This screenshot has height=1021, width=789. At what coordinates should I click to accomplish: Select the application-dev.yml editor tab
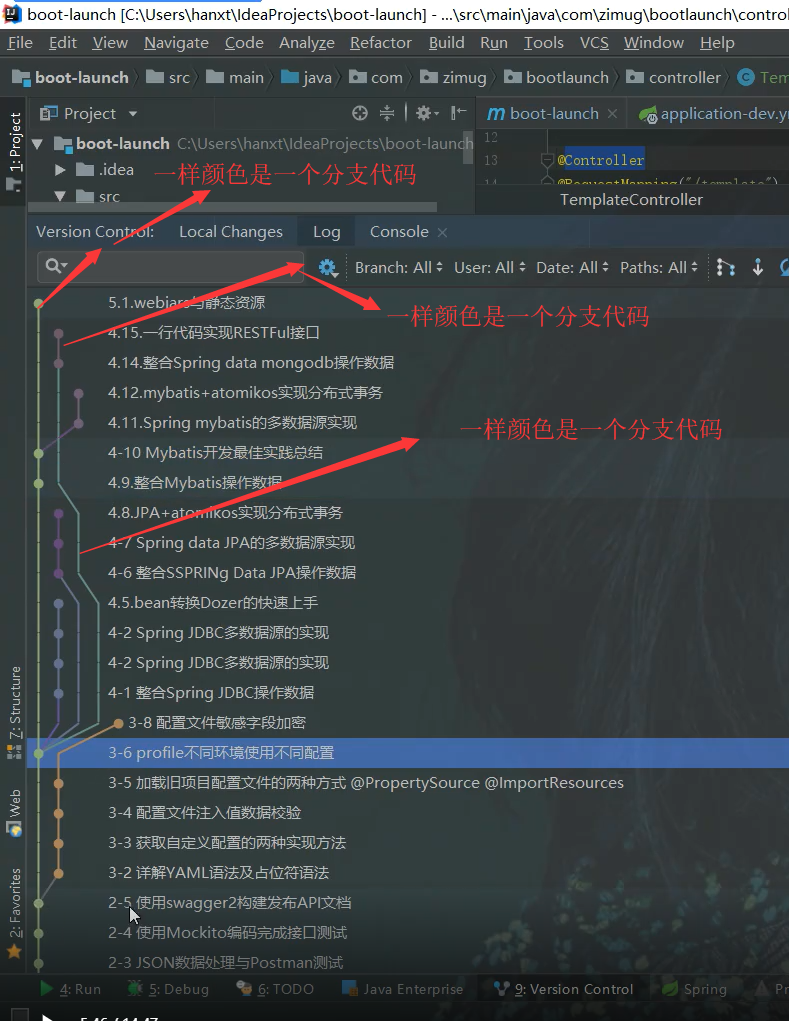point(713,113)
